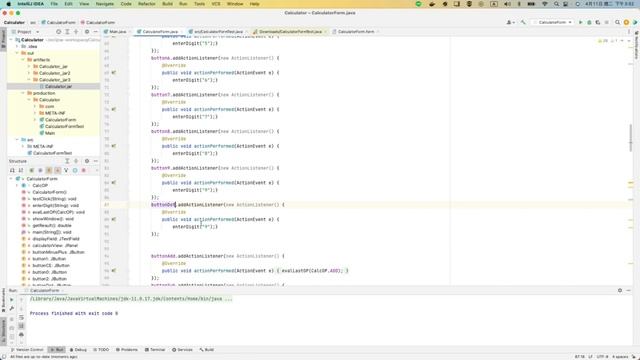
Task: Collapse the artifacts folder
Action: pos(23,60)
